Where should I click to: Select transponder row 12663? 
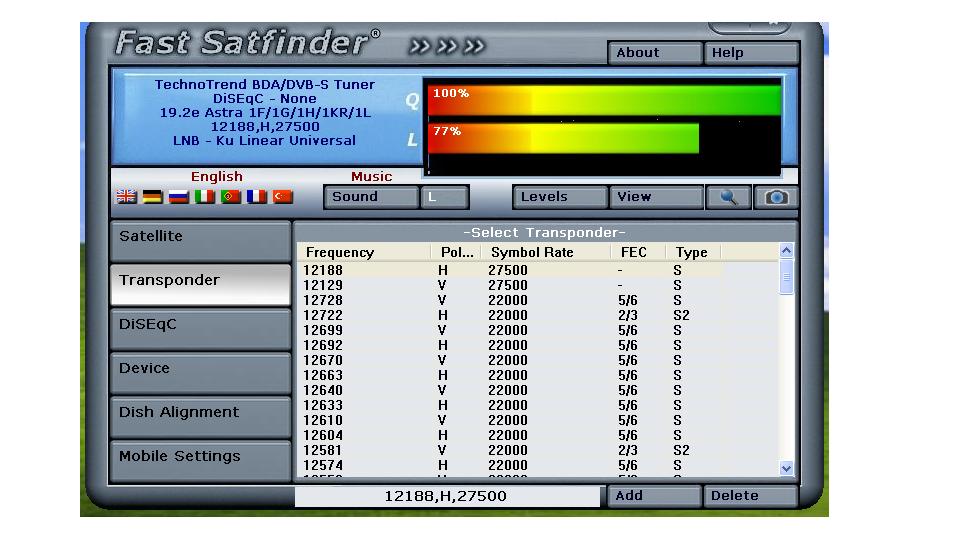539,375
